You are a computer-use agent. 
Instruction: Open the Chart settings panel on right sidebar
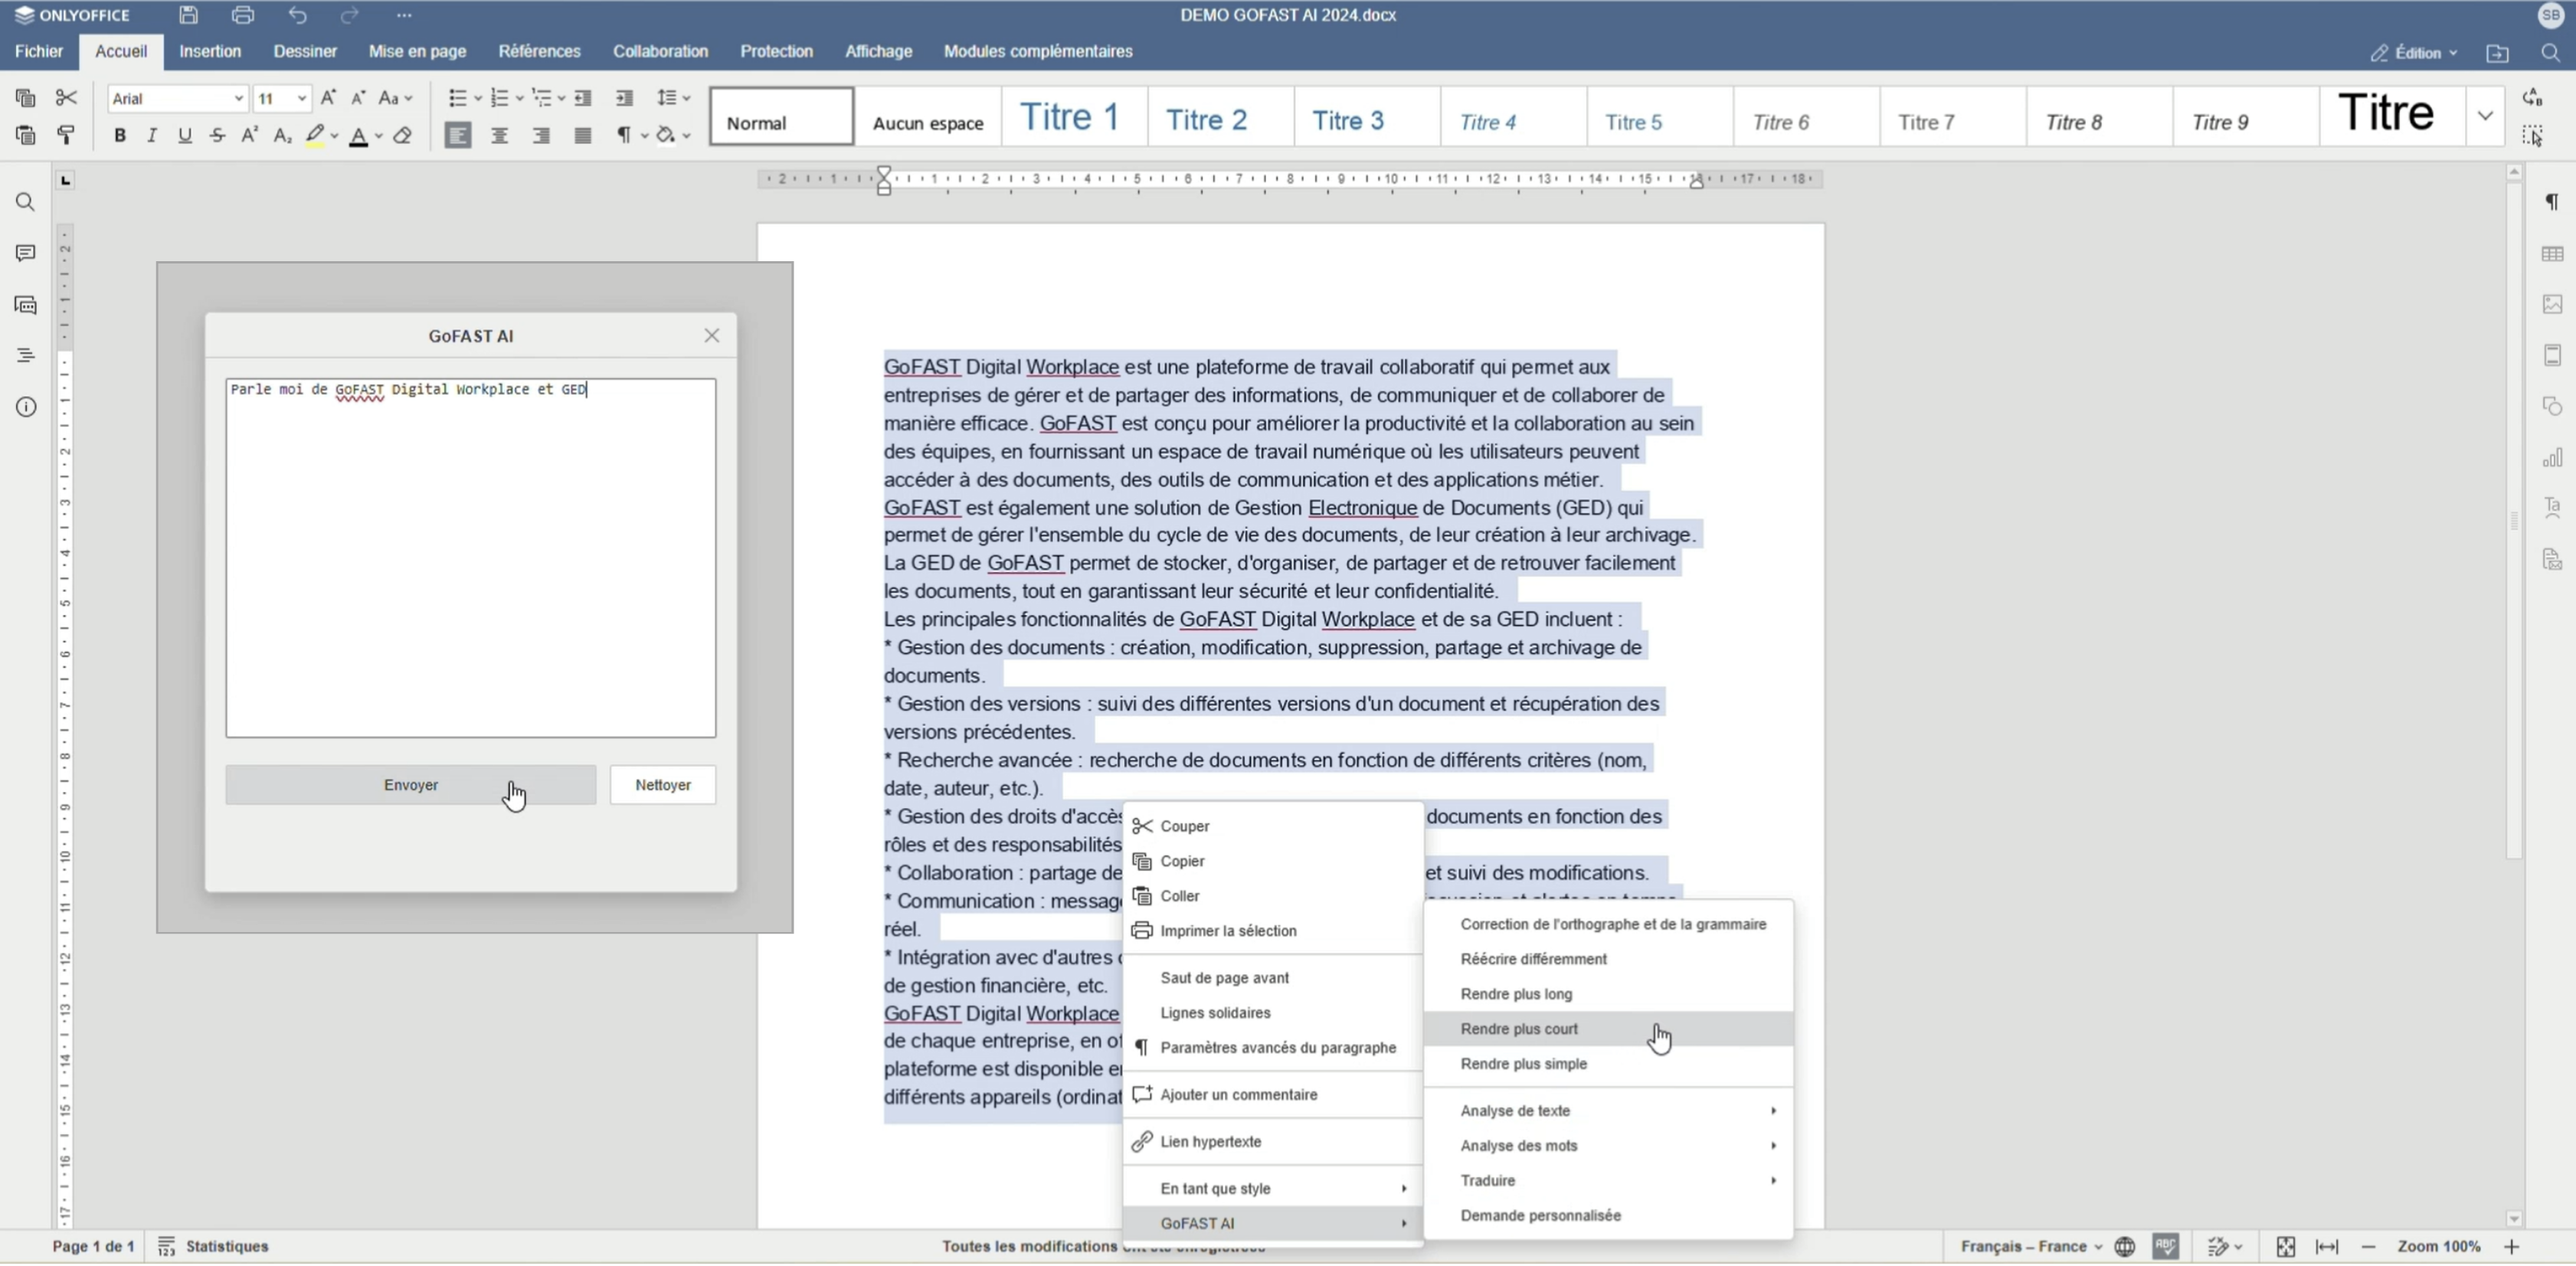tap(2553, 458)
